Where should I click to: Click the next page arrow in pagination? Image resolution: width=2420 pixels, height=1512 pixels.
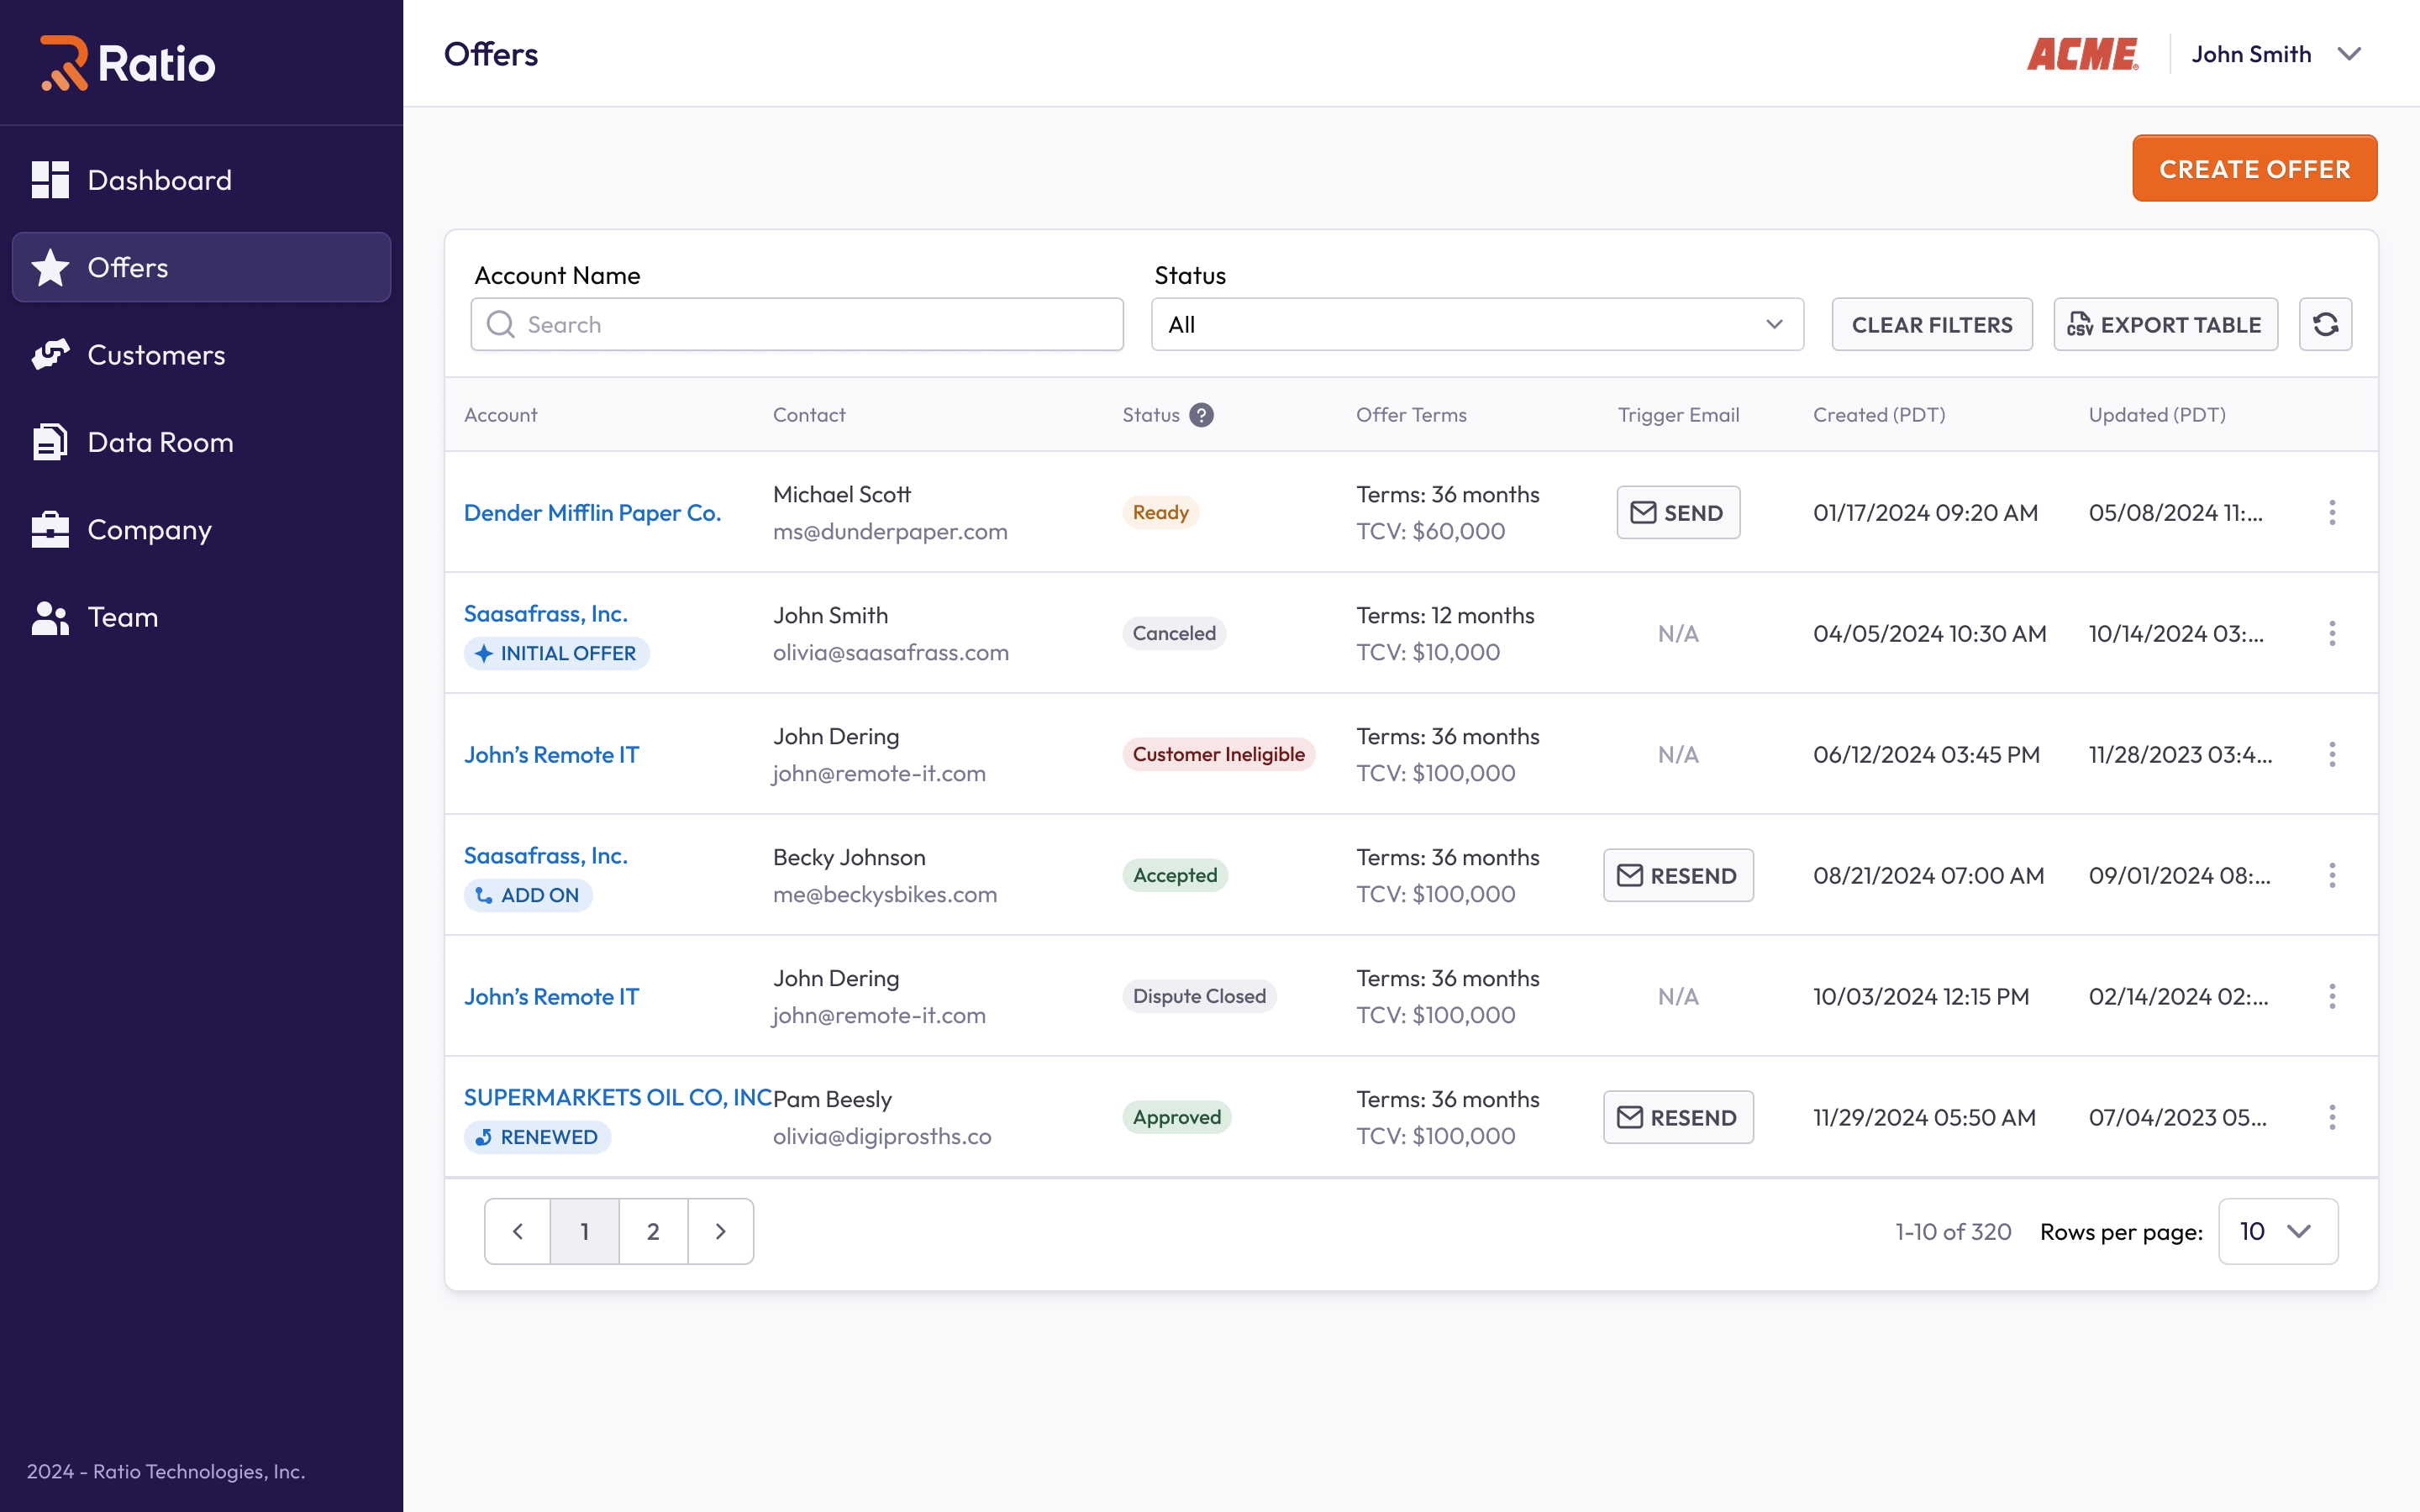pyautogui.click(x=720, y=1231)
